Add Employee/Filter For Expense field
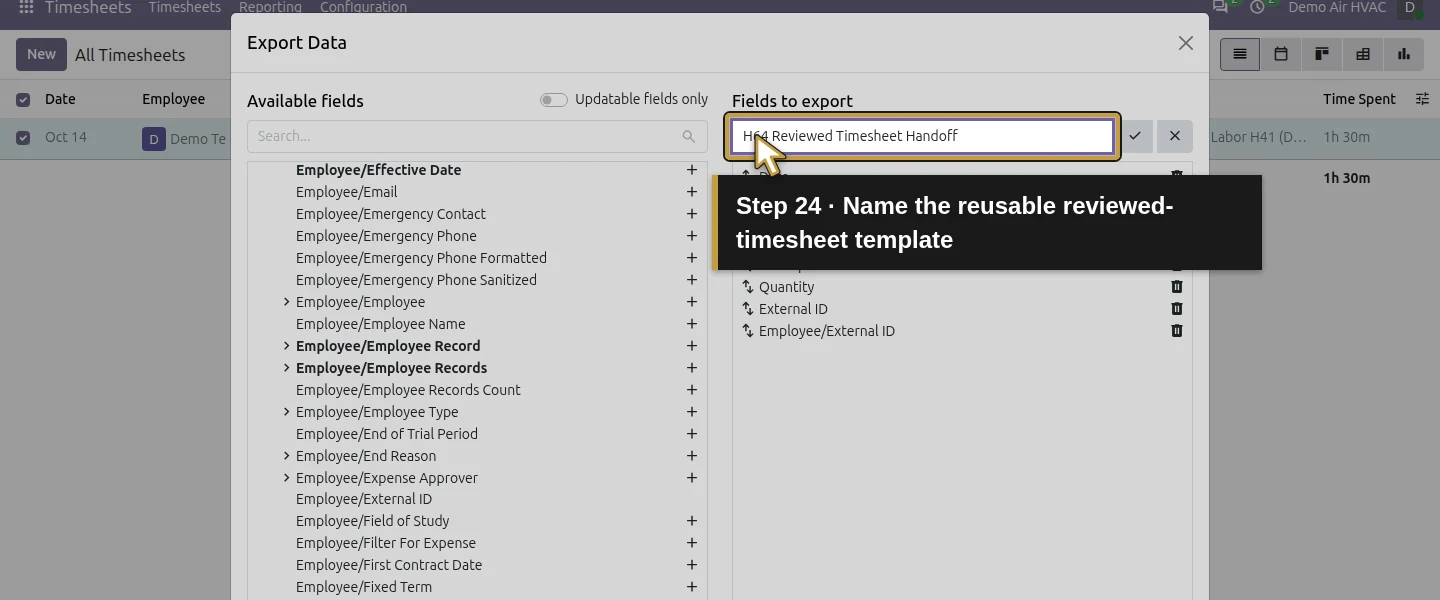The image size is (1440, 600). 691,543
